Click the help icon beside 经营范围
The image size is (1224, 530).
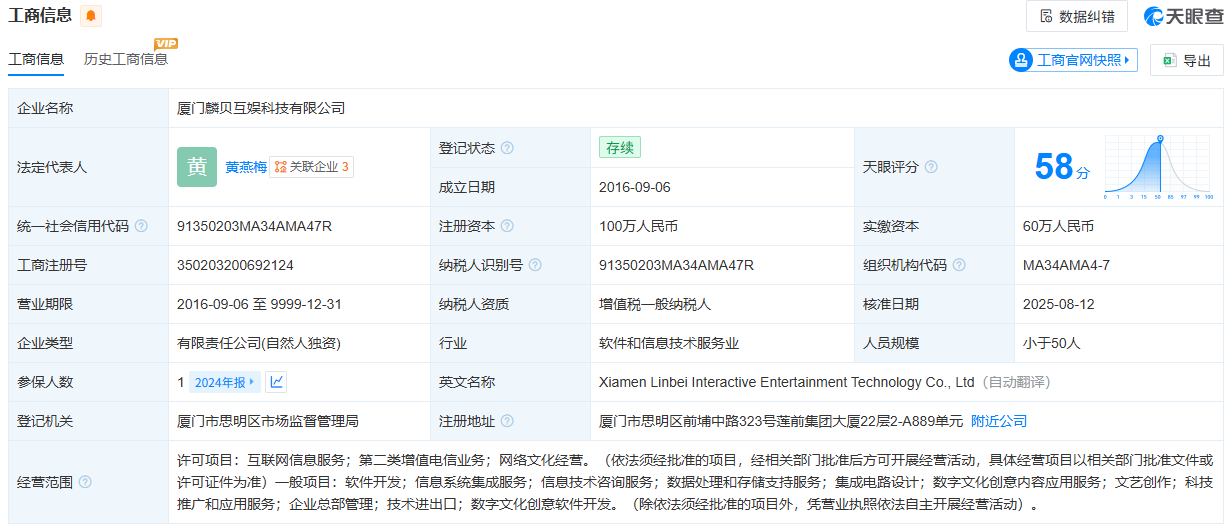click(85, 482)
